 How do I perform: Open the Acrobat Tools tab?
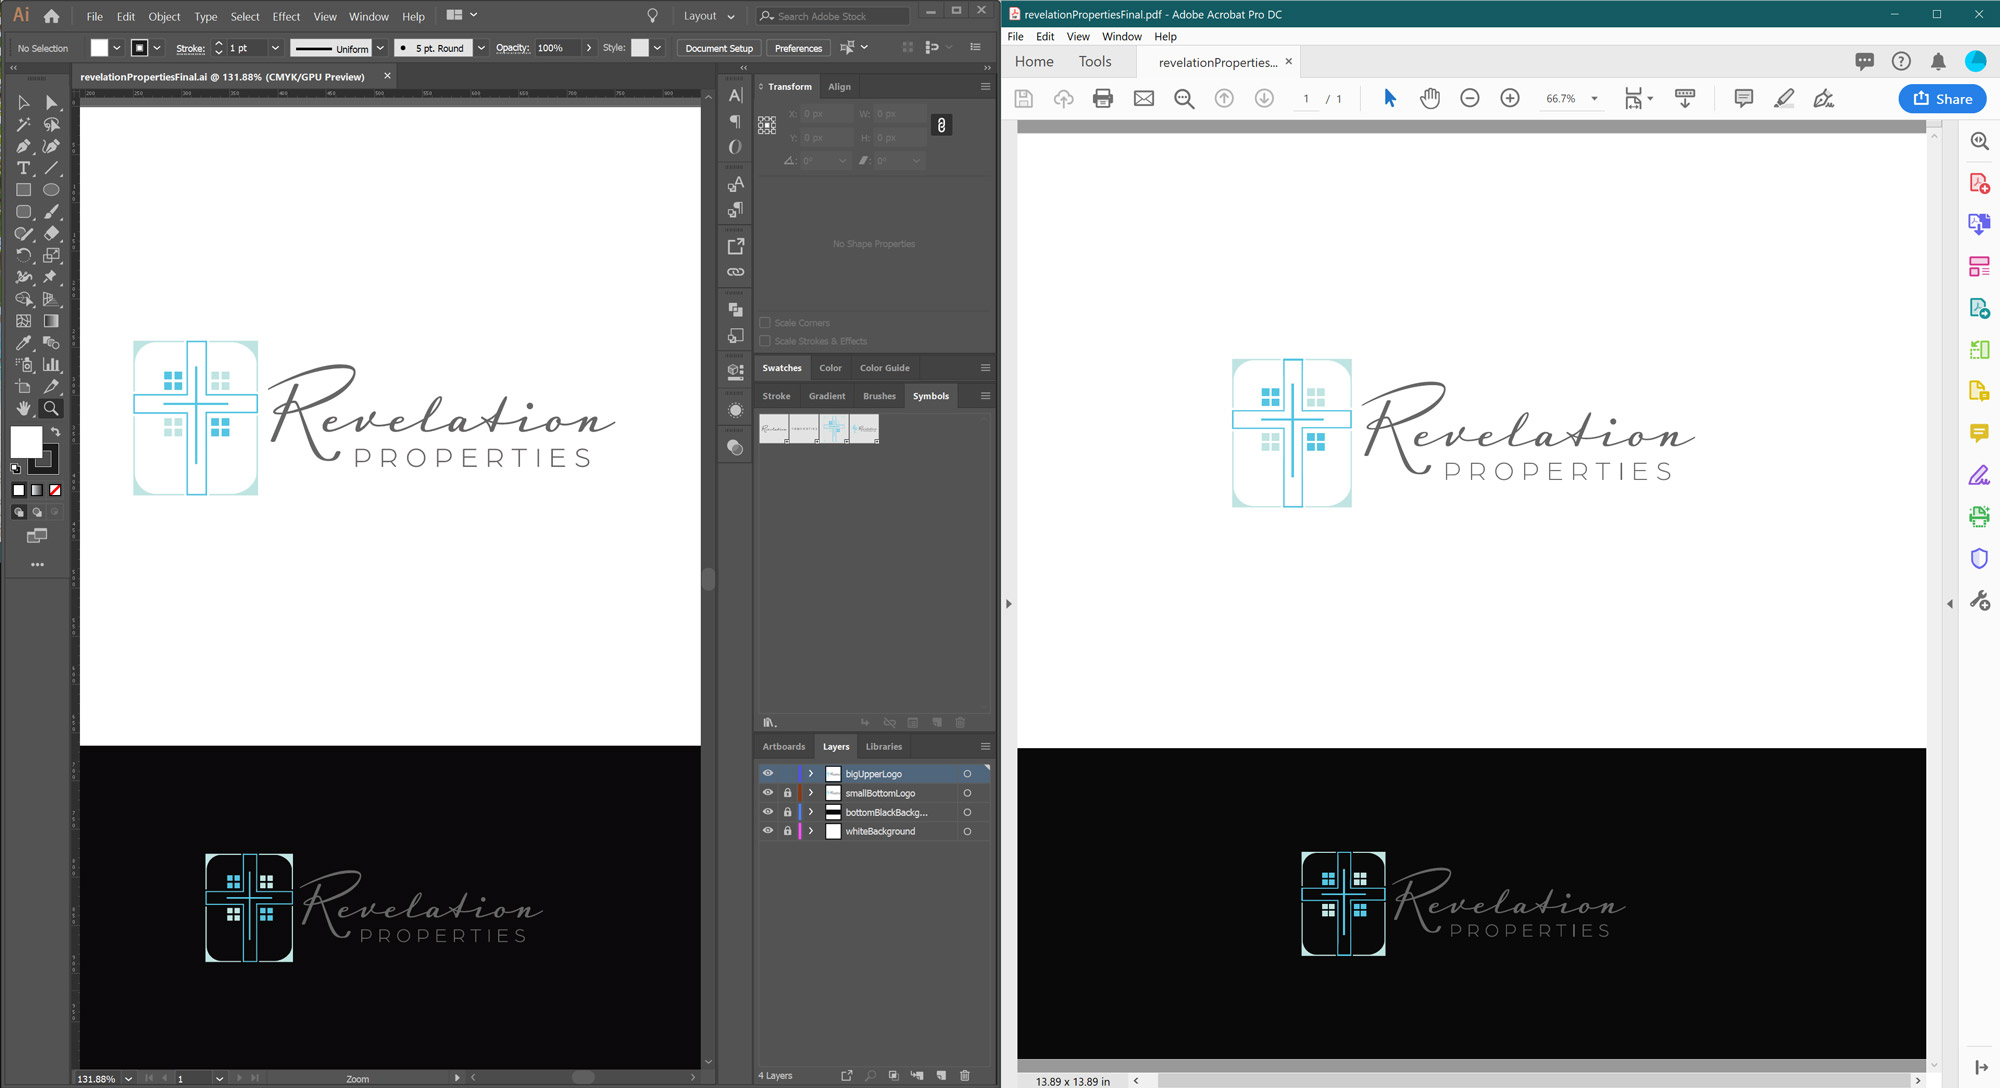click(x=1095, y=61)
